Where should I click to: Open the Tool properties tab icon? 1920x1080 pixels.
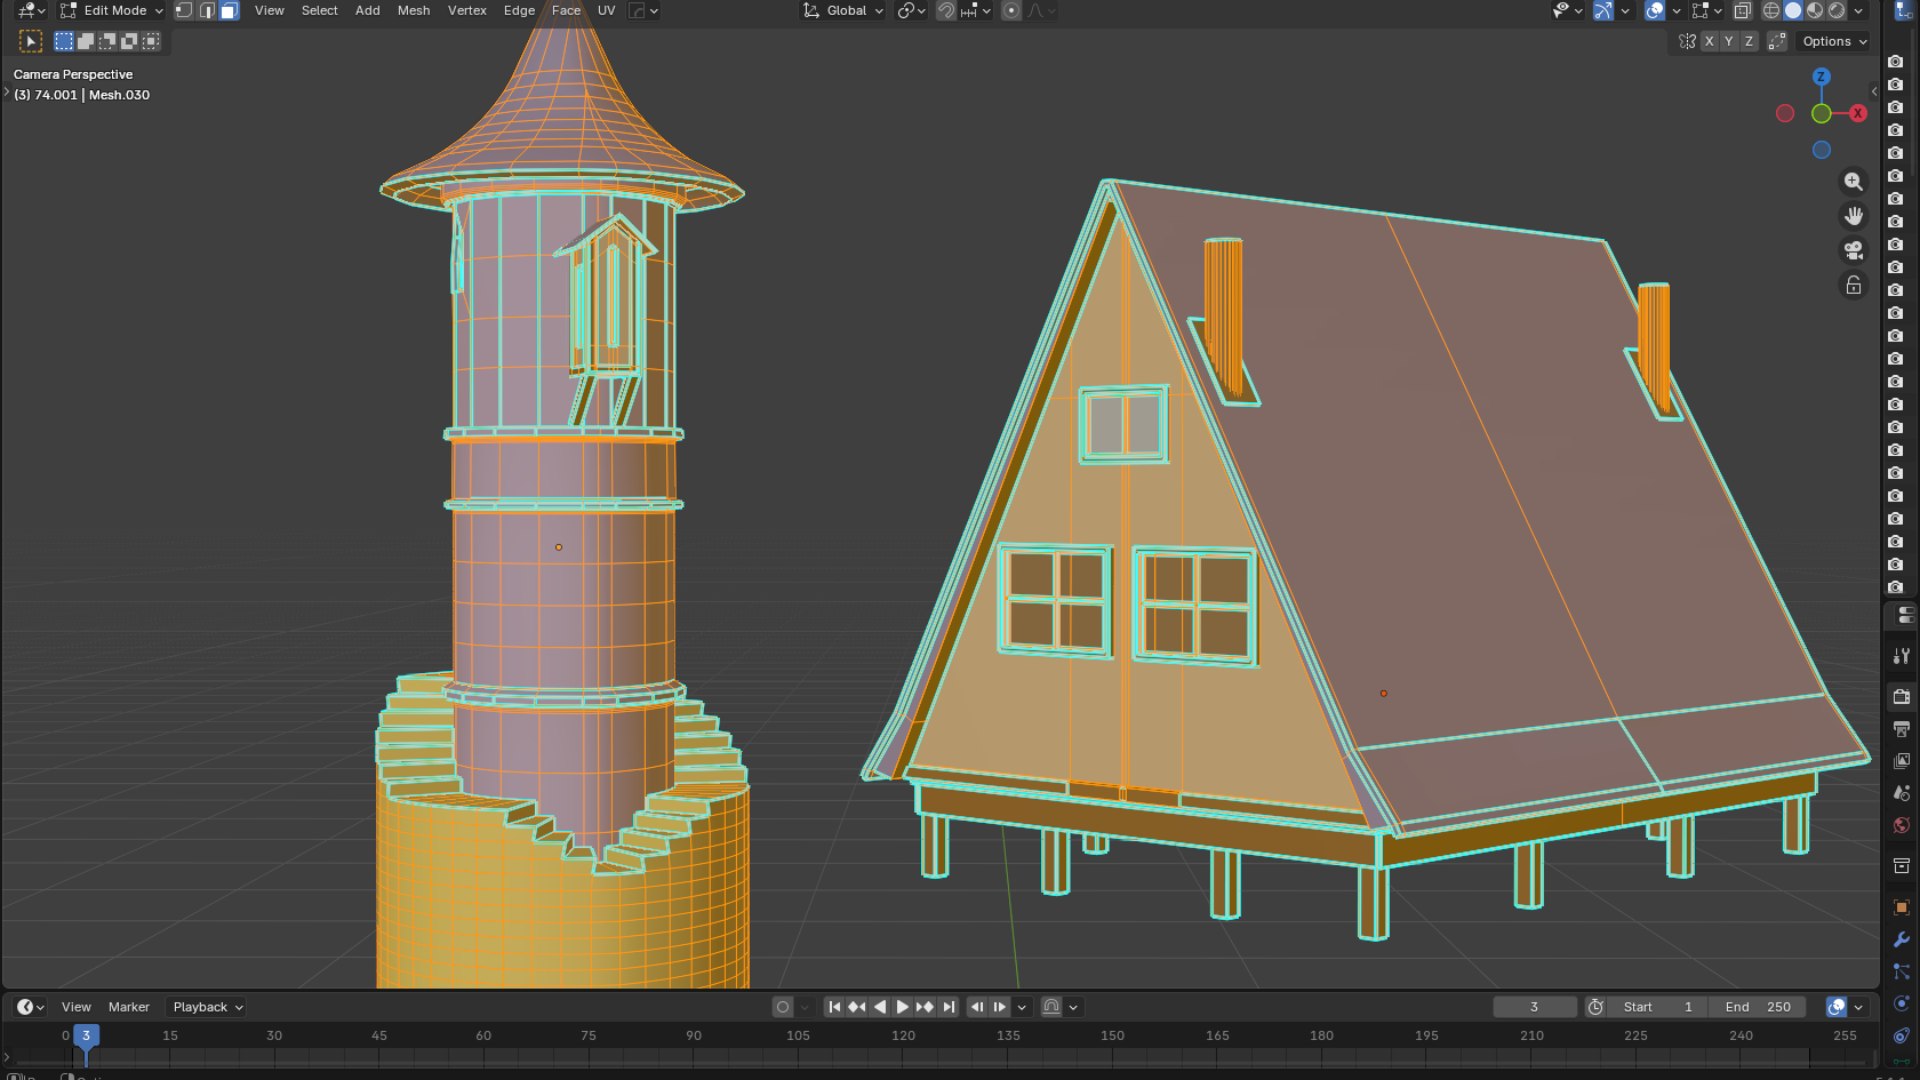pyautogui.click(x=1901, y=656)
